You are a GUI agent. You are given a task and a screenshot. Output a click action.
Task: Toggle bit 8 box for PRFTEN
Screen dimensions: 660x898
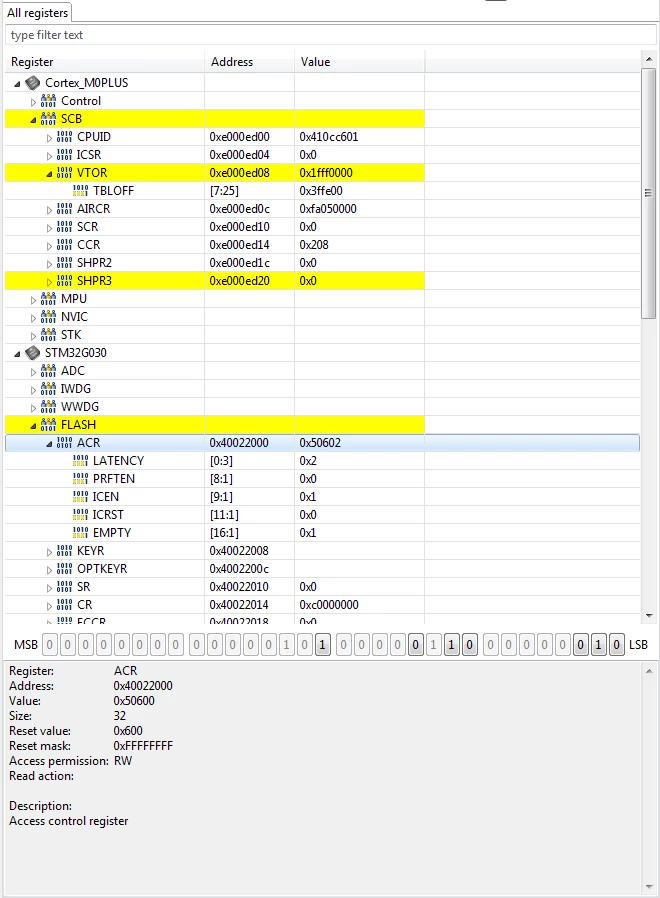pyautogui.click(x=469, y=645)
